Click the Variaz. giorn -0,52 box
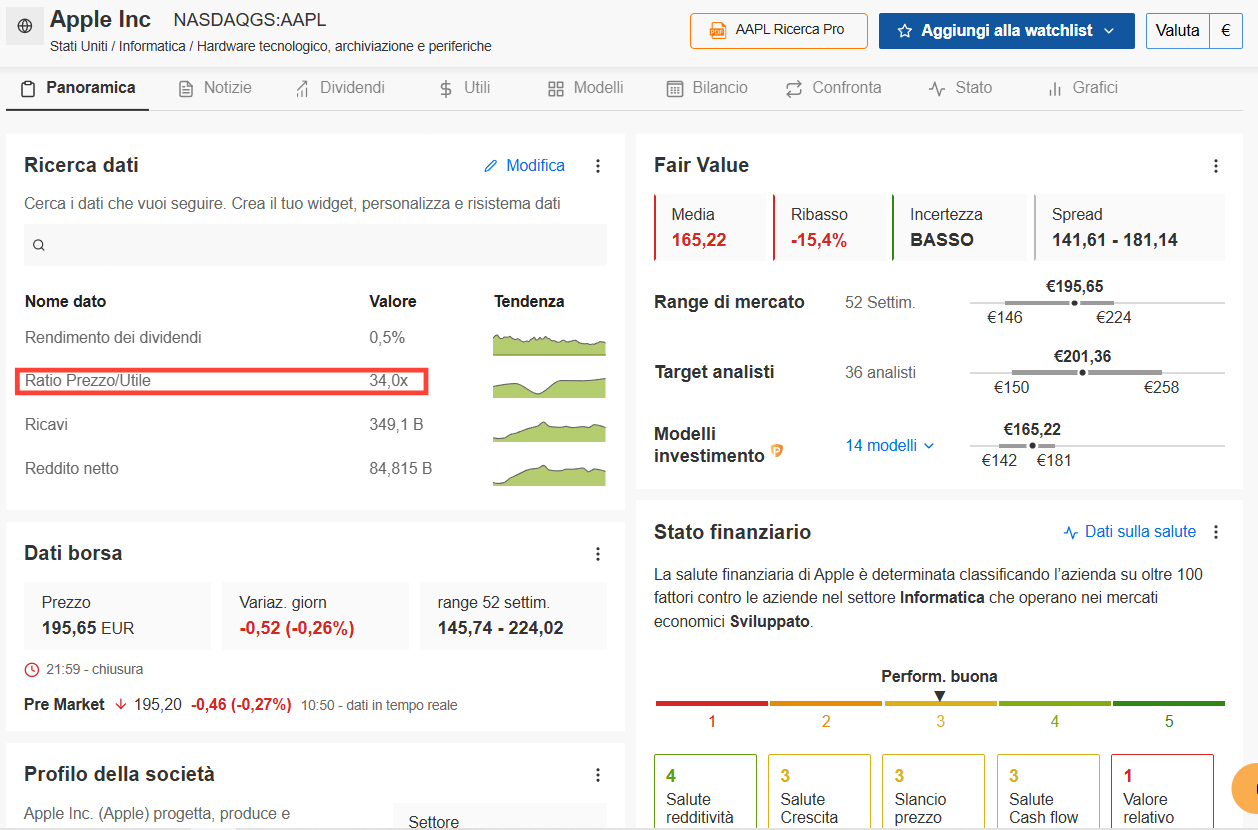1258x830 pixels. point(316,616)
